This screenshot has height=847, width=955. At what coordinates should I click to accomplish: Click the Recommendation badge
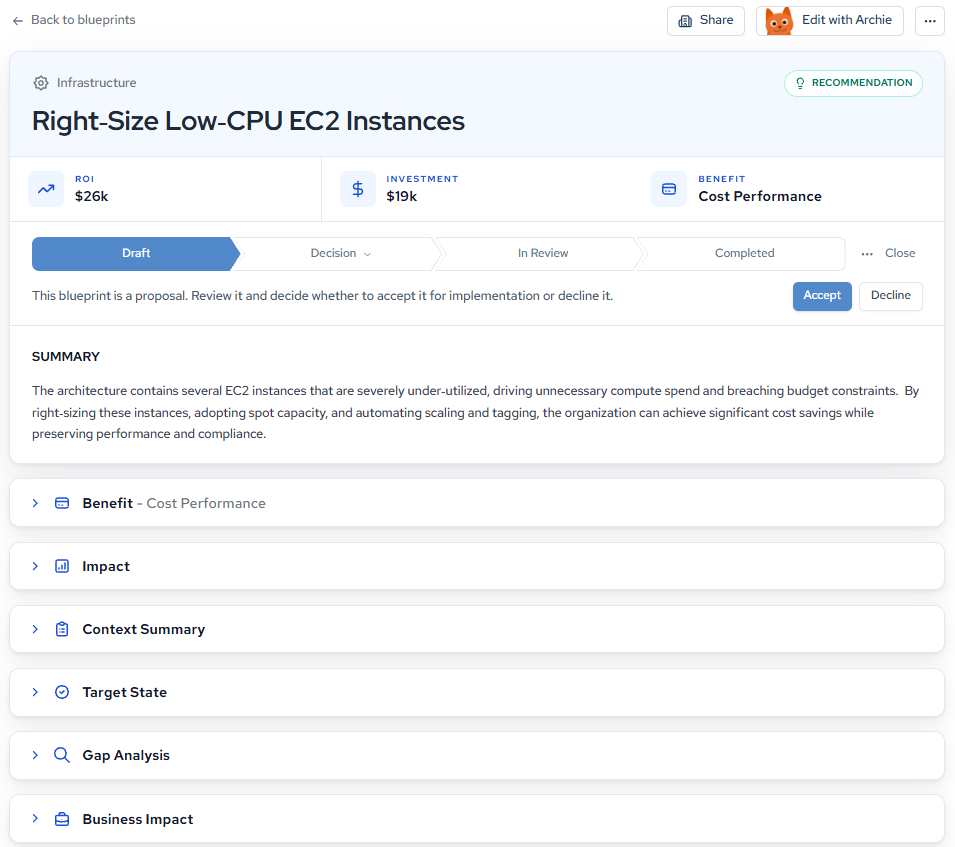pos(853,83)
